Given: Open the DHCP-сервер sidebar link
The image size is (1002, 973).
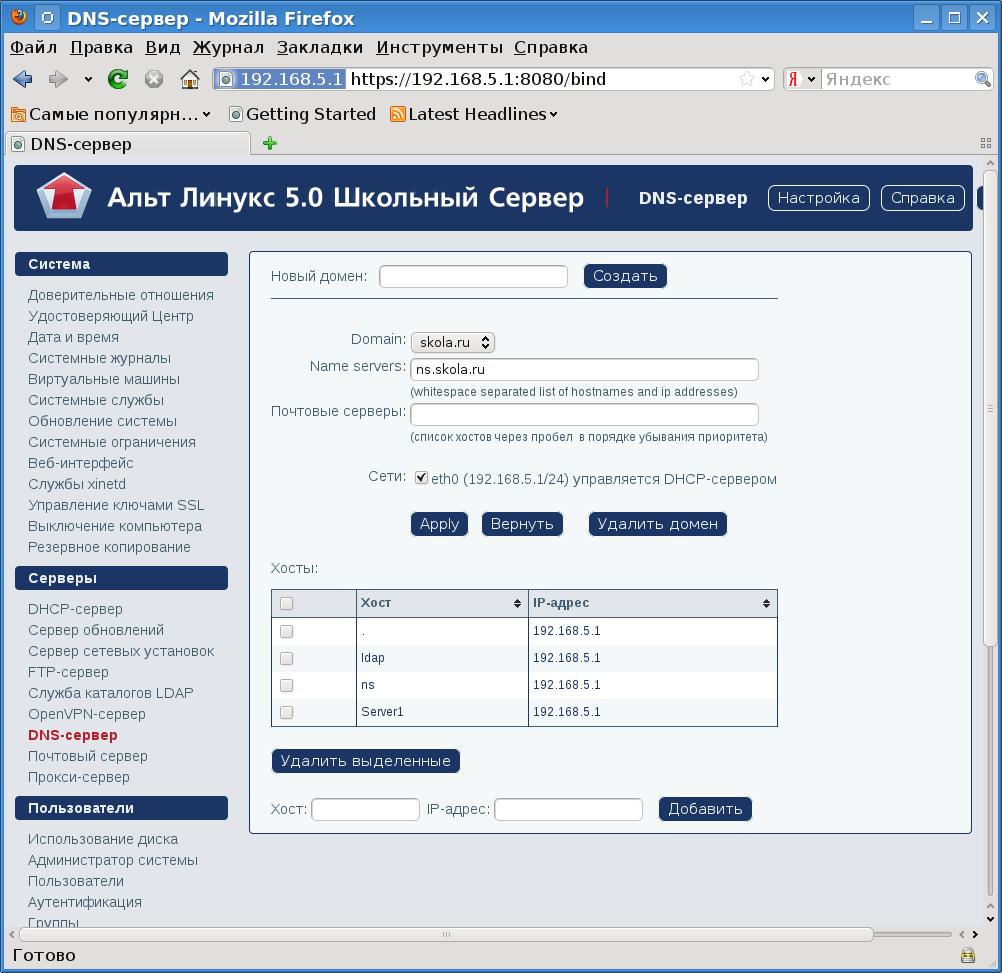Looking at the screenshot, I should [75, 609].
